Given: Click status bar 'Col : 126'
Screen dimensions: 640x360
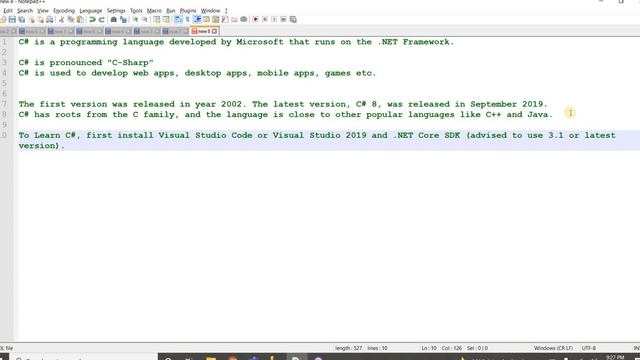Looking at the screenshot, I should [451, 348].
